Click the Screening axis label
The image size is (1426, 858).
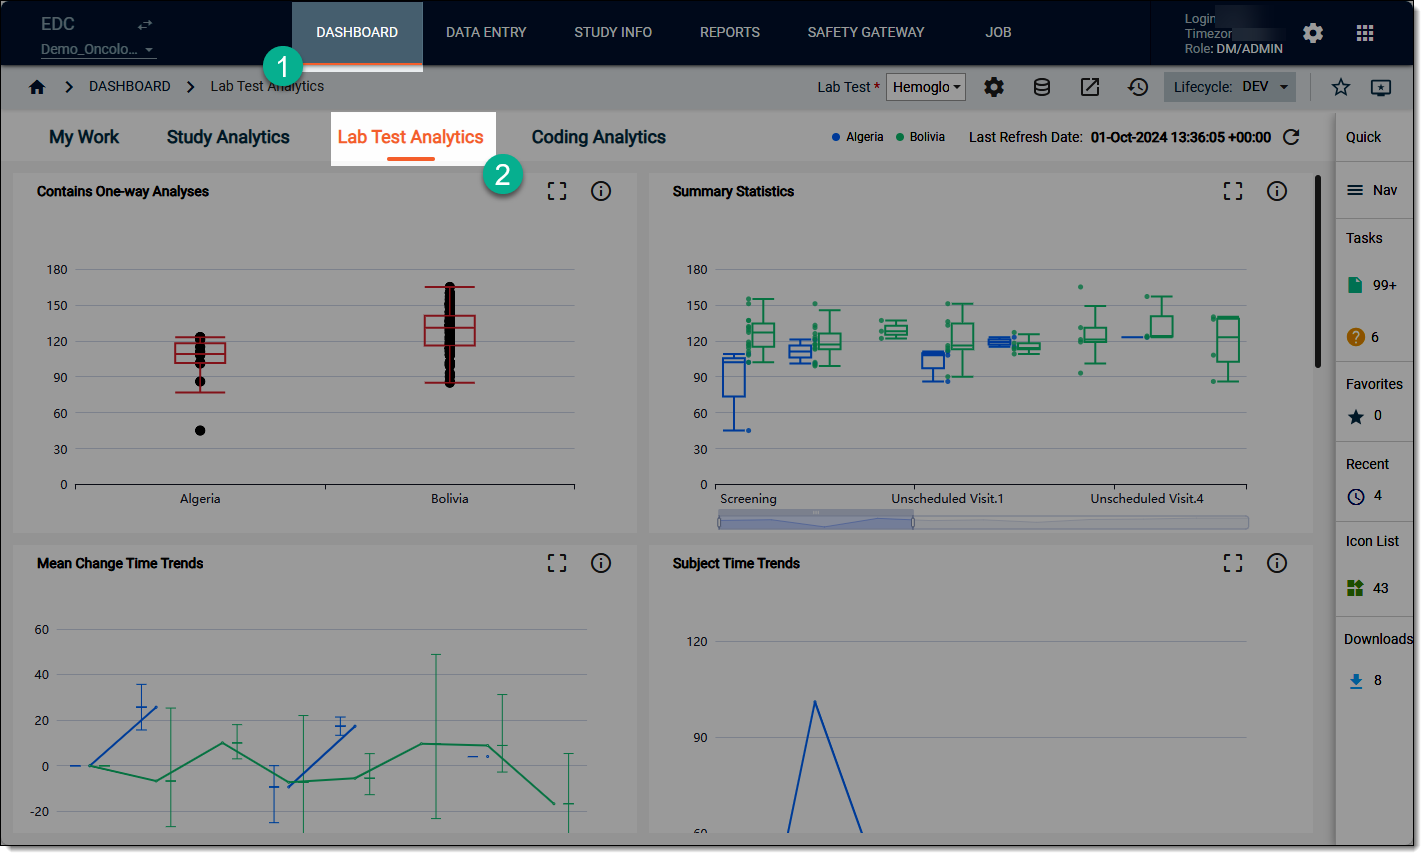(x=748, y=499)
